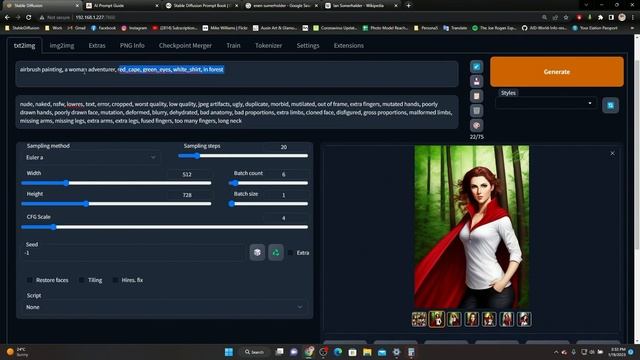
Task: Show hidden icons in the system tray
Action: coord(556,352)
